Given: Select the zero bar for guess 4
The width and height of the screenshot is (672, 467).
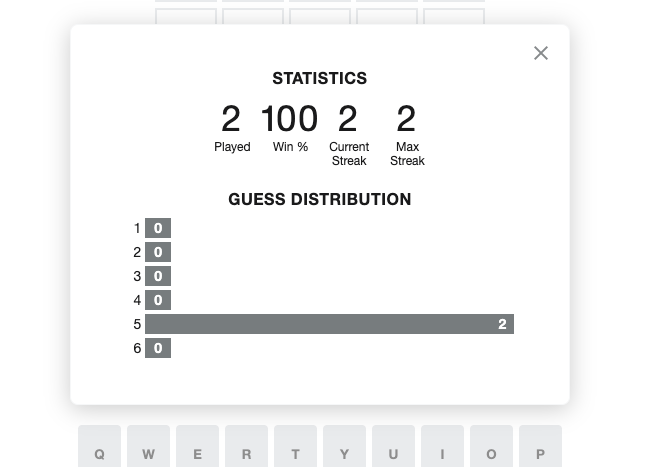Looking at the screenshot, I should tap(158, 300).
